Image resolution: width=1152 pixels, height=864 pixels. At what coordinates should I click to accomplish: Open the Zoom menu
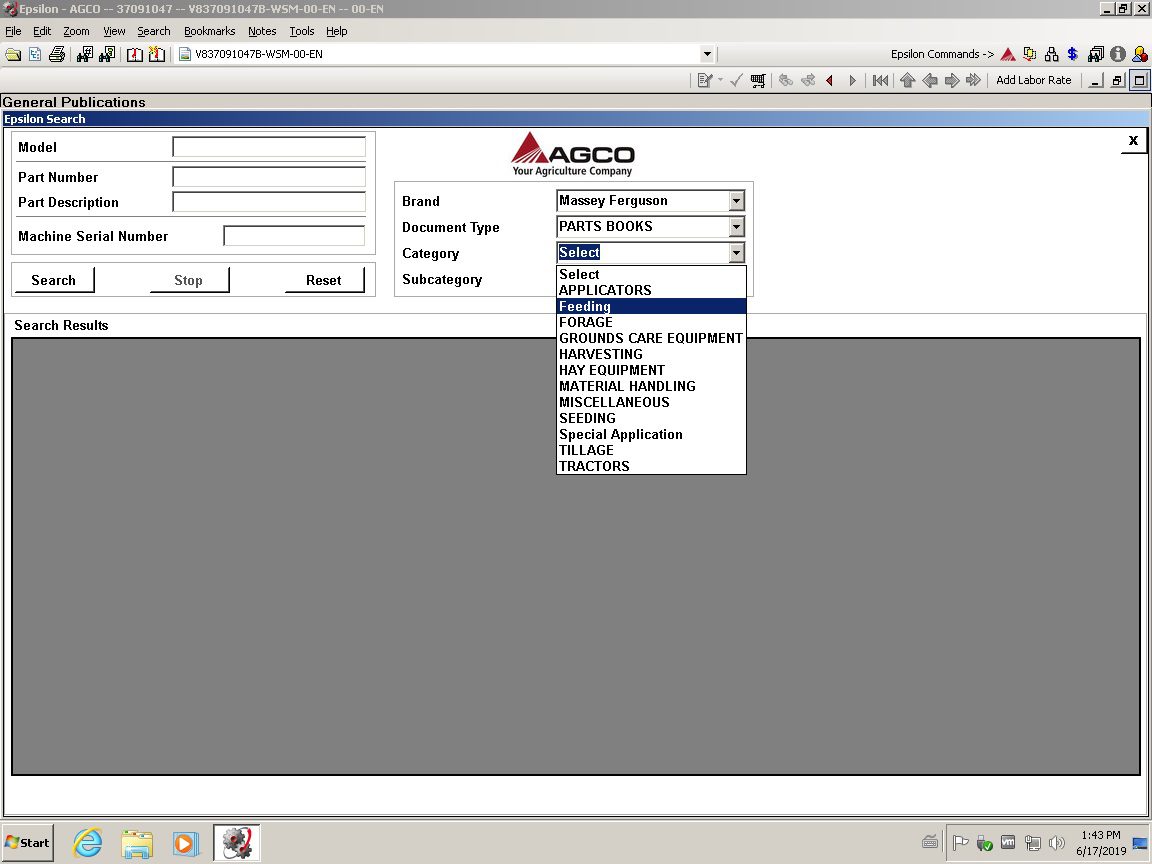[76, 31]
